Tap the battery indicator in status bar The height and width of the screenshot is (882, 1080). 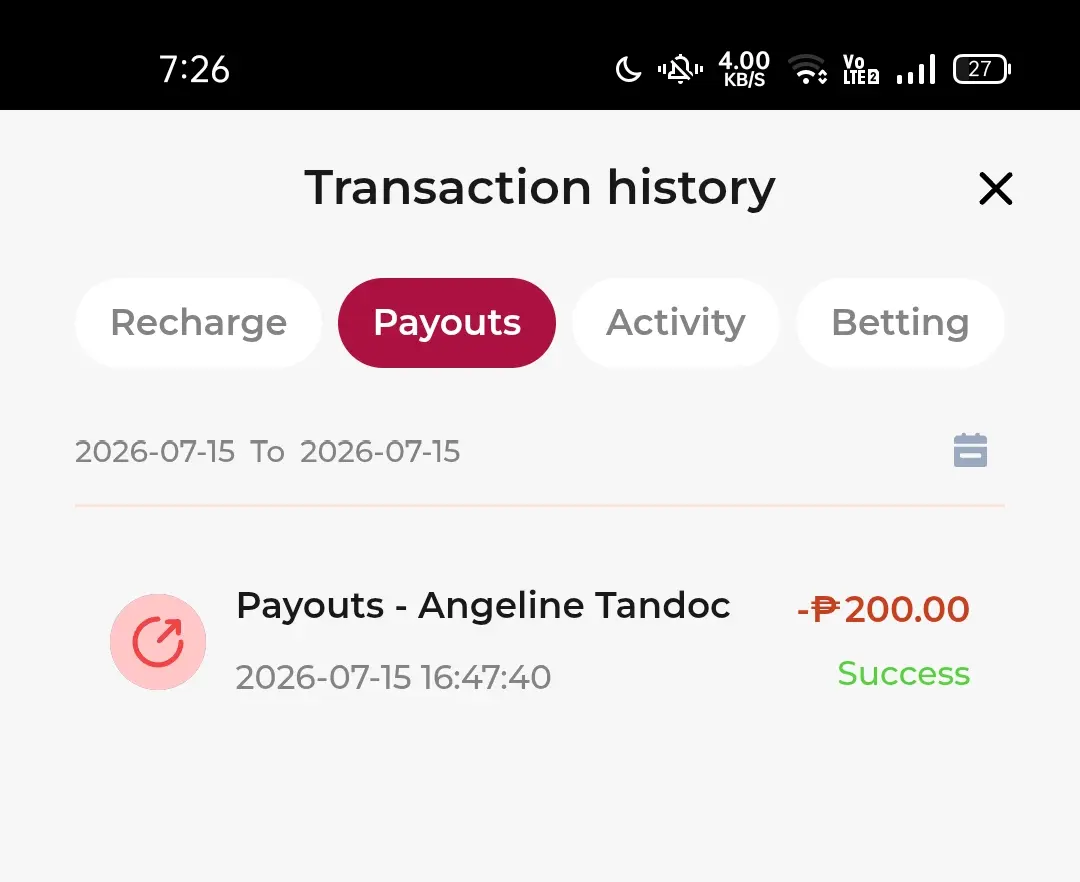tap(982, 69)
